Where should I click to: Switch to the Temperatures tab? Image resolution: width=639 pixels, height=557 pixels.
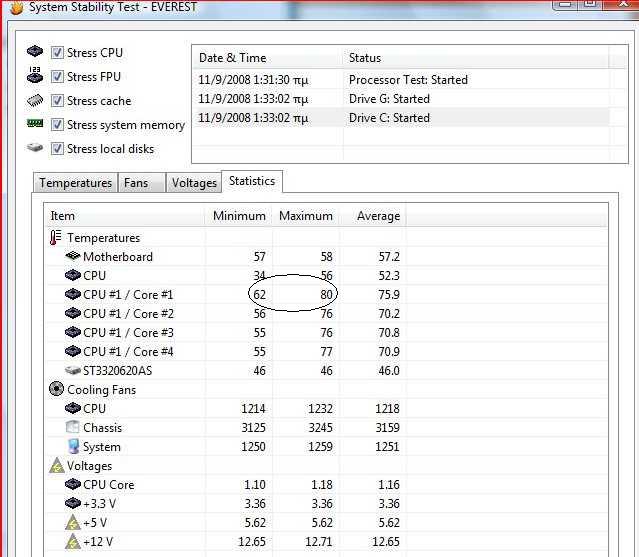pyautogui.click(x=75, y=183)
